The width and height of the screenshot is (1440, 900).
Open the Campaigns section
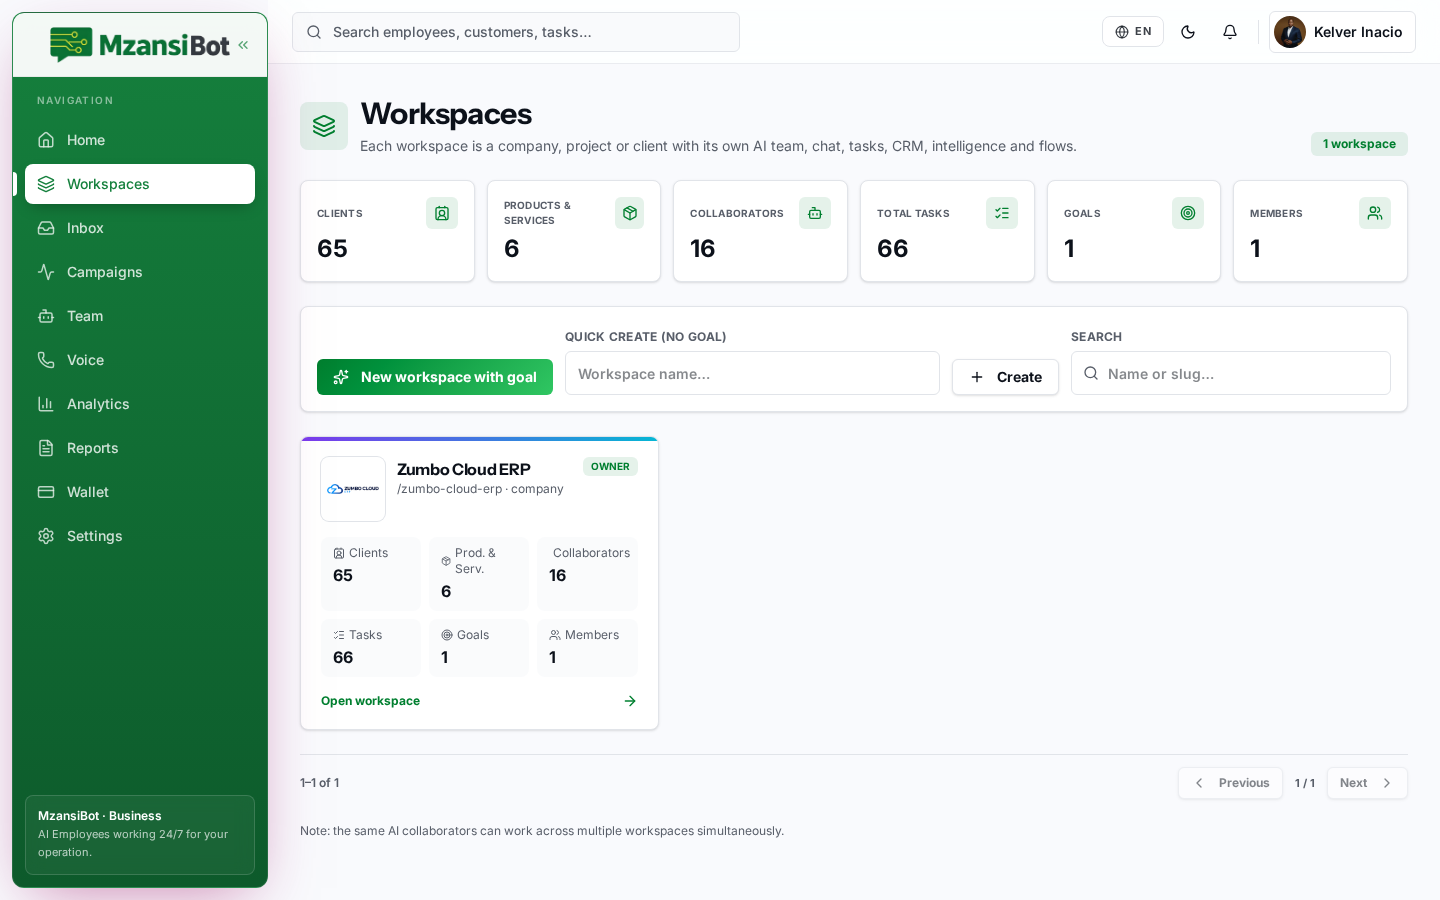tap(140, 272)
